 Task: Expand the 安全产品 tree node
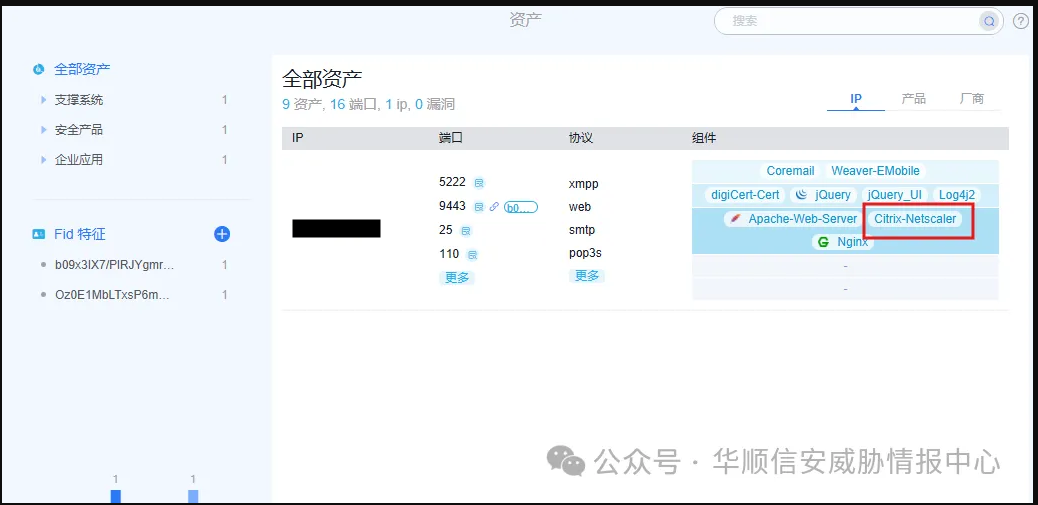tap(44, 130)
